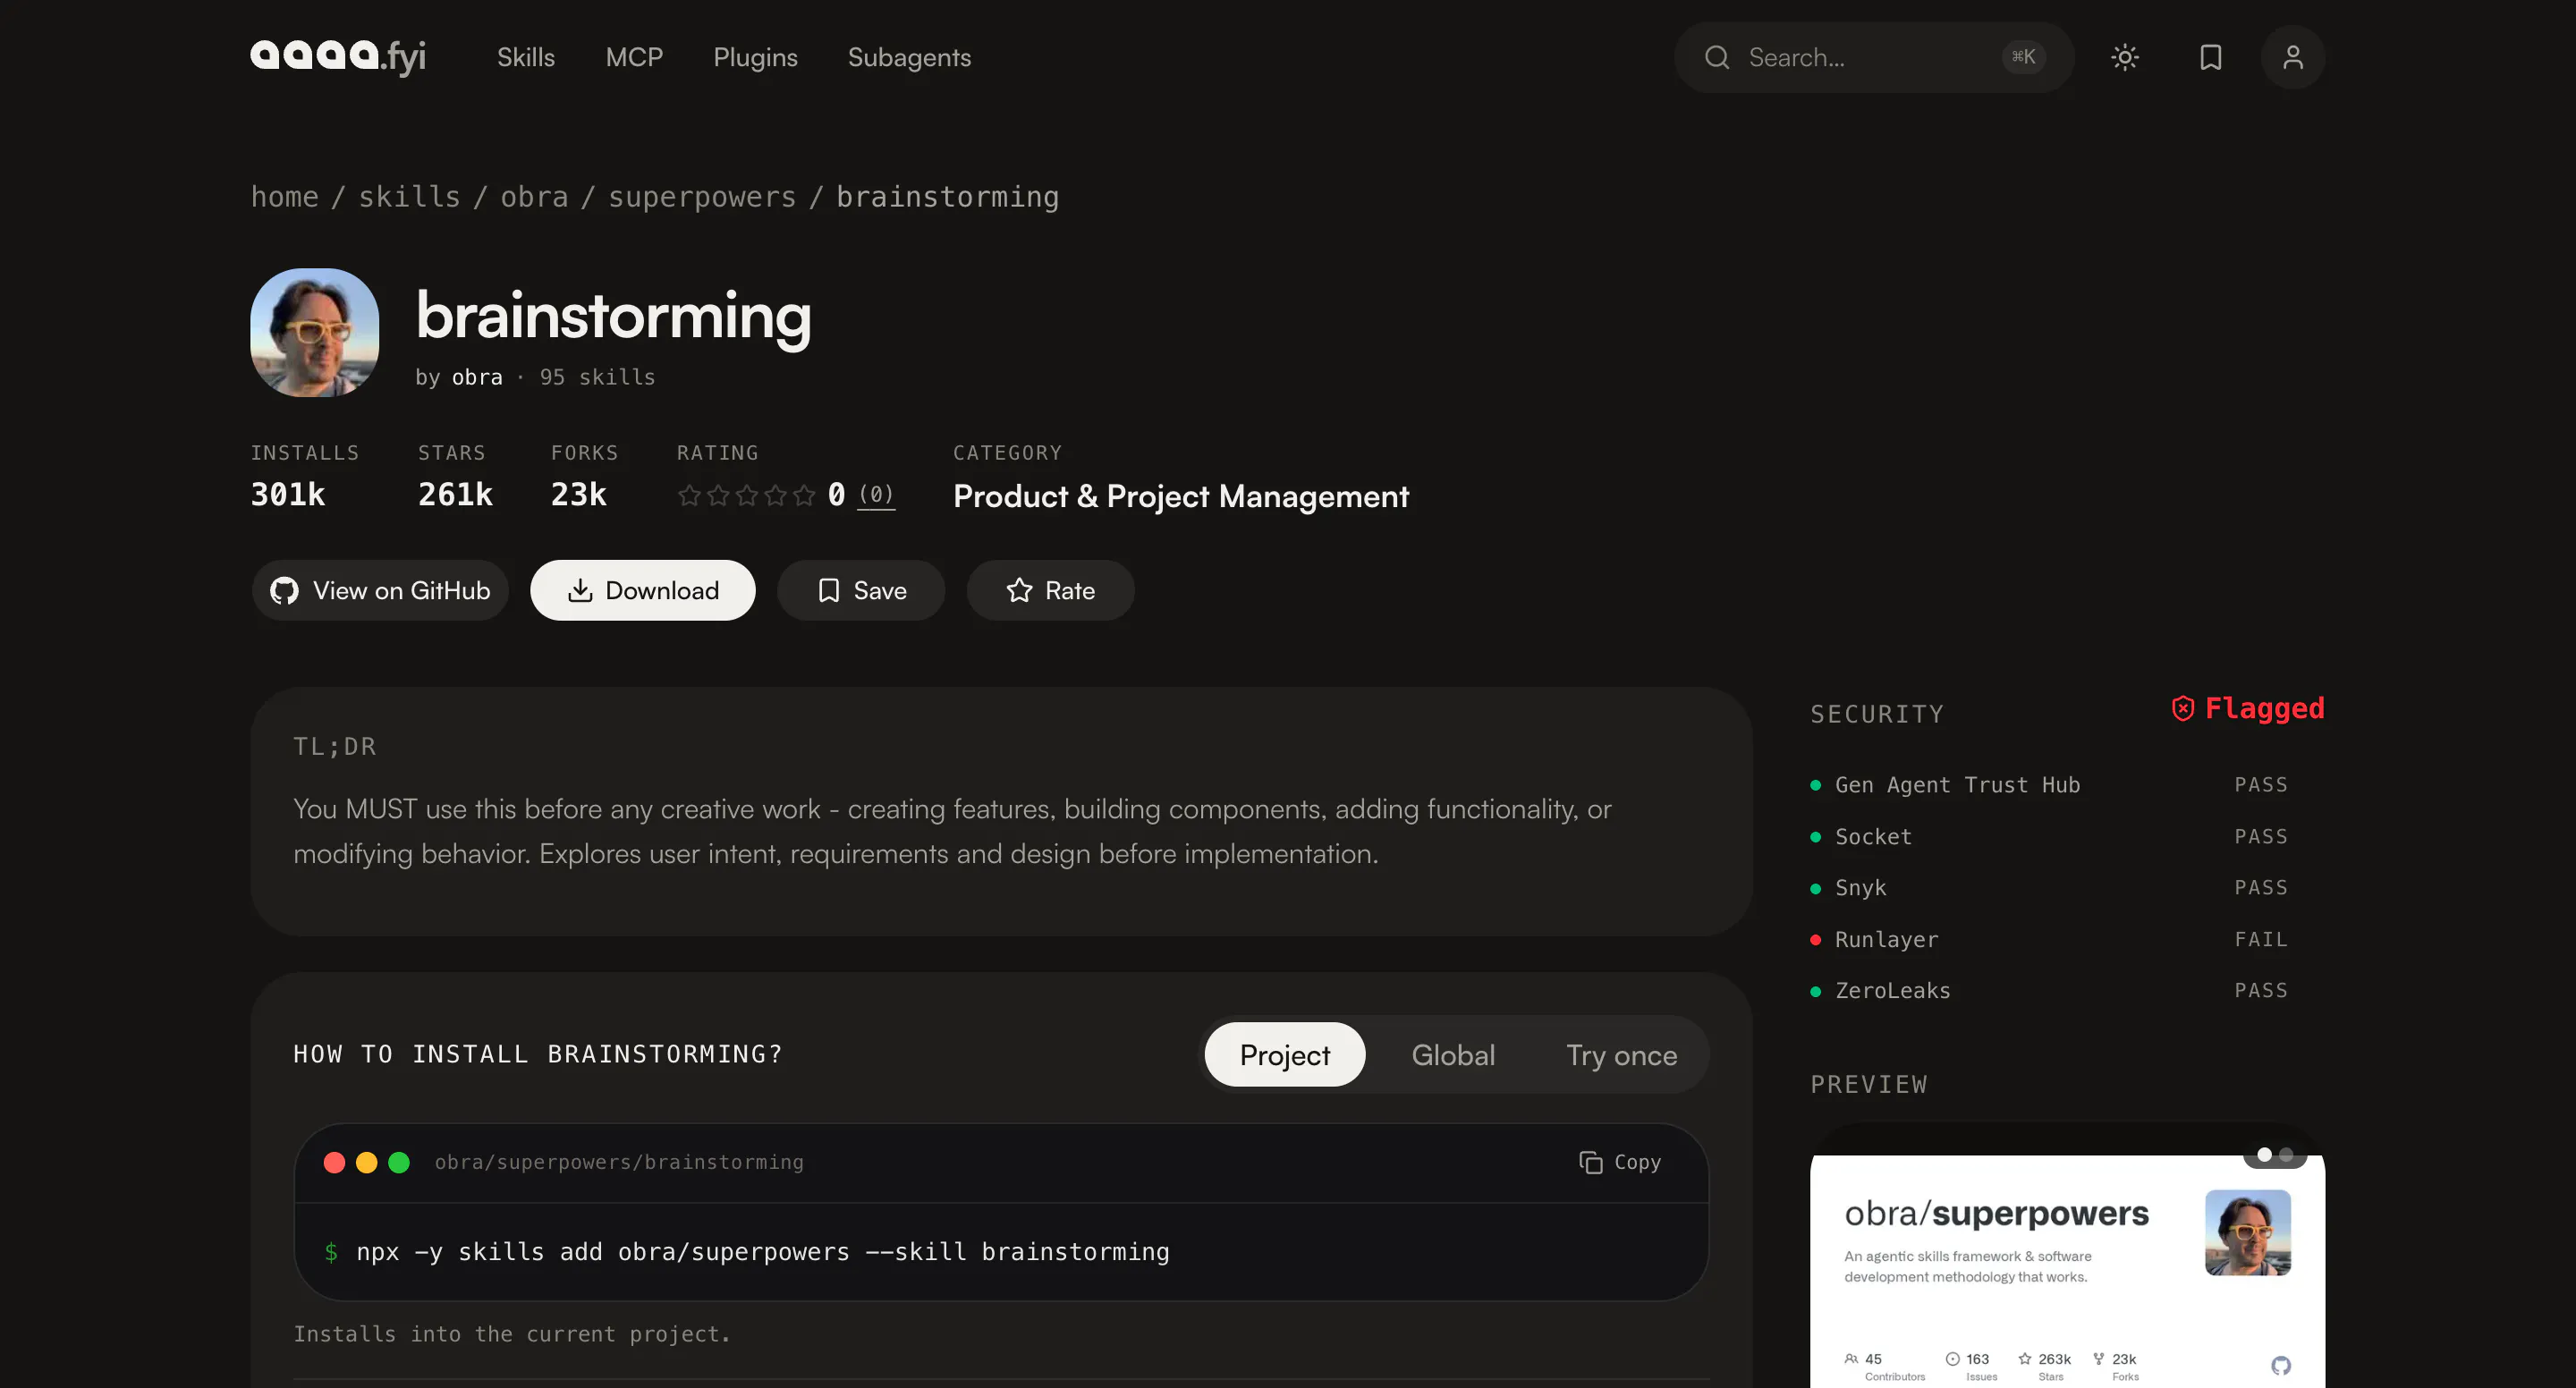Select the first preview carousel dot
Screen dimensions: 2576x1388
(x=2264, y=1155)
